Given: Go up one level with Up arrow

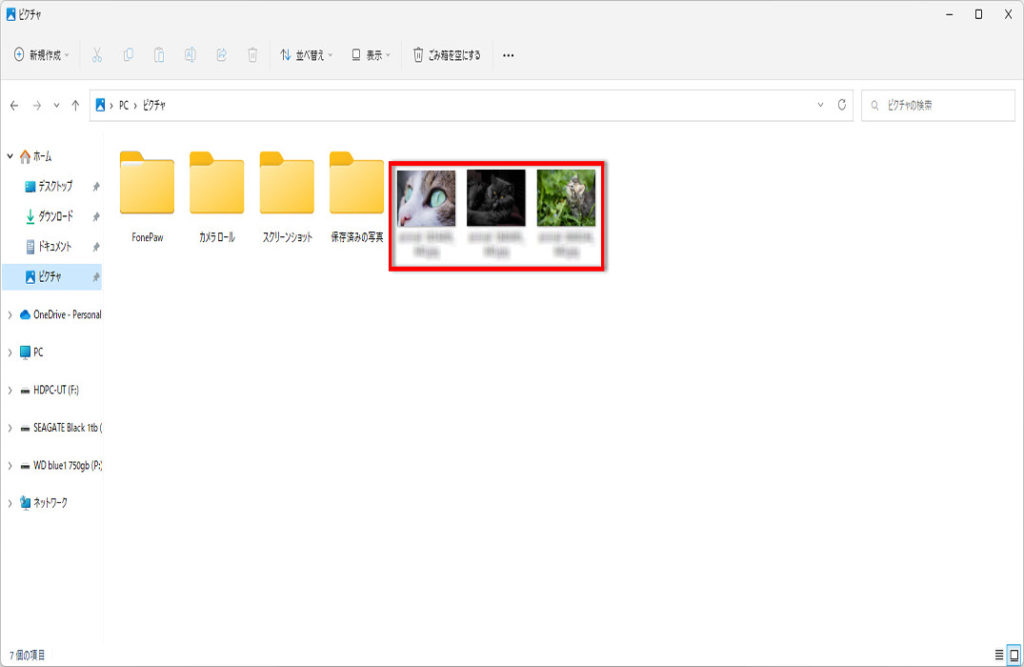Looking at the screenshot, I should (75, 105).
